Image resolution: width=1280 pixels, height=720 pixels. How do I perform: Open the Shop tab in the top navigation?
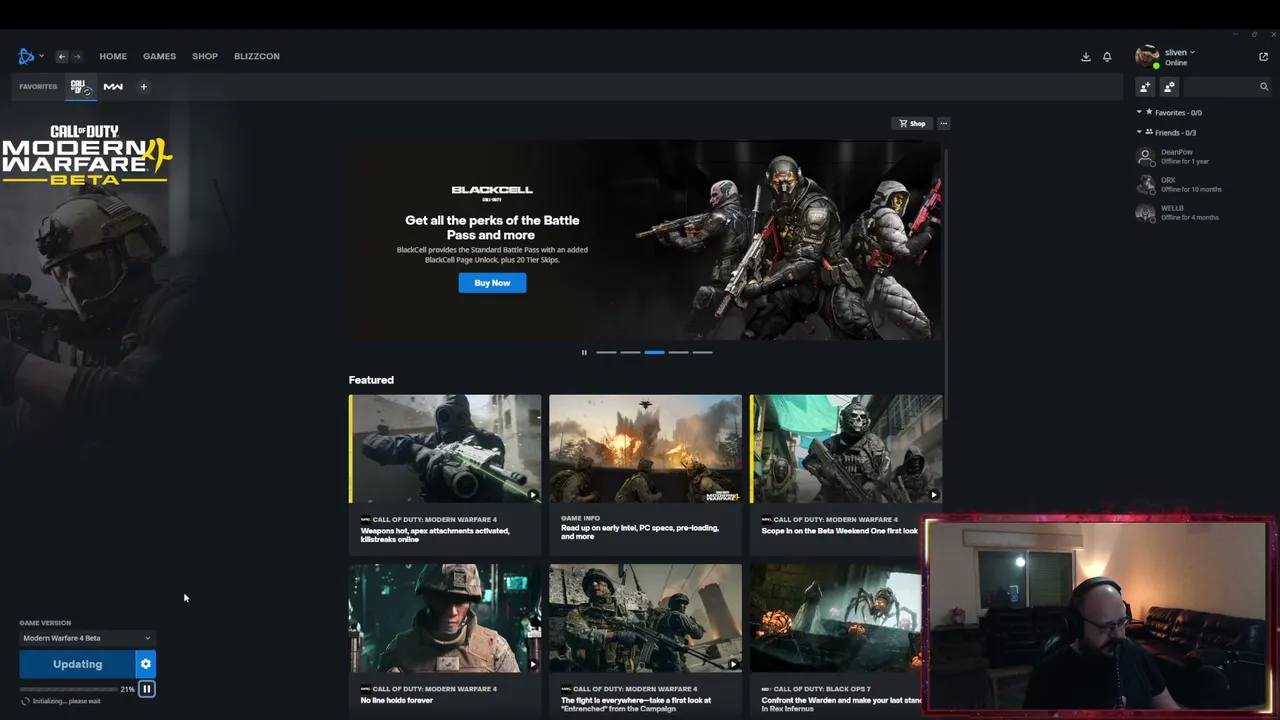point(205,56)
